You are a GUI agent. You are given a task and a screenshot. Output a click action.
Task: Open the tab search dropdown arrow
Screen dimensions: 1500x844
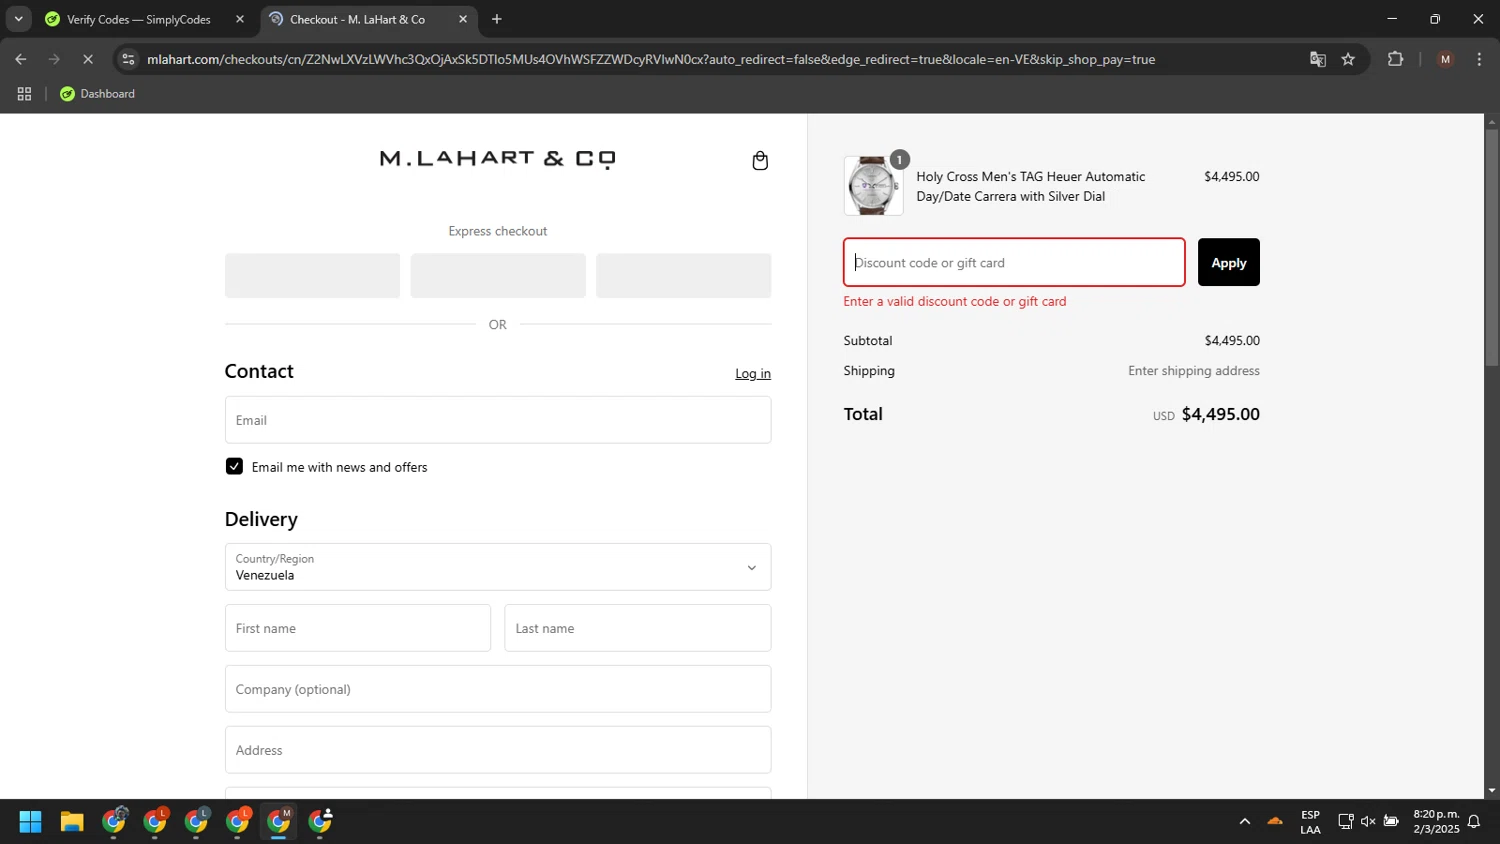18,19
